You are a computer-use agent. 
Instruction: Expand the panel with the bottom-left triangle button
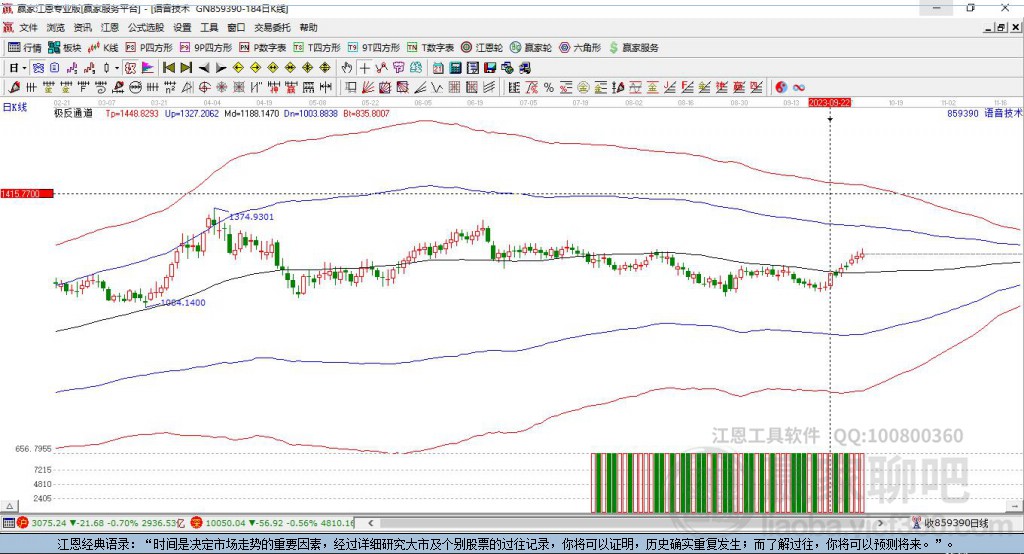9,506
